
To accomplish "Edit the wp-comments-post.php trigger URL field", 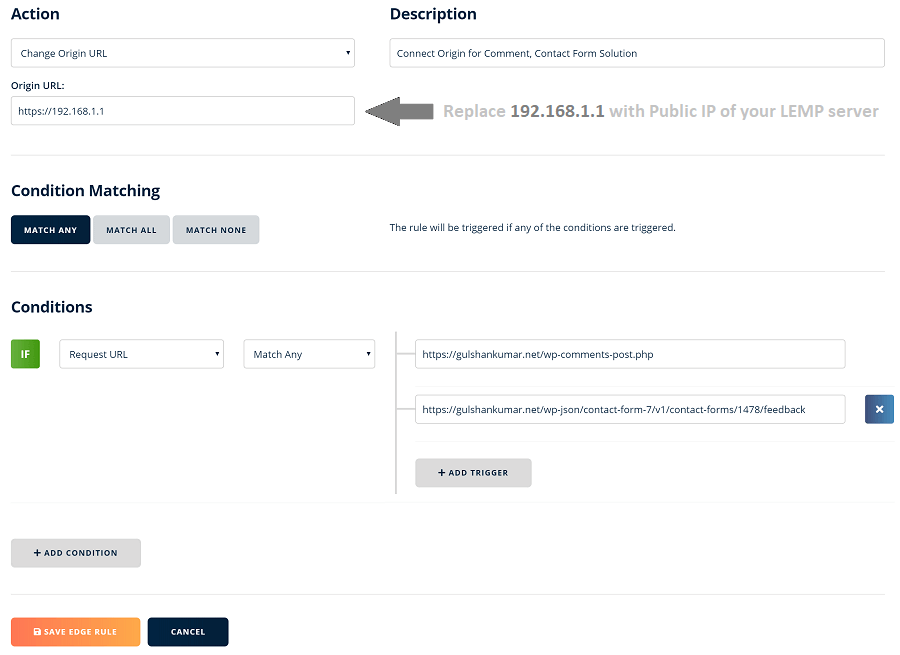I will click(629, 354).
